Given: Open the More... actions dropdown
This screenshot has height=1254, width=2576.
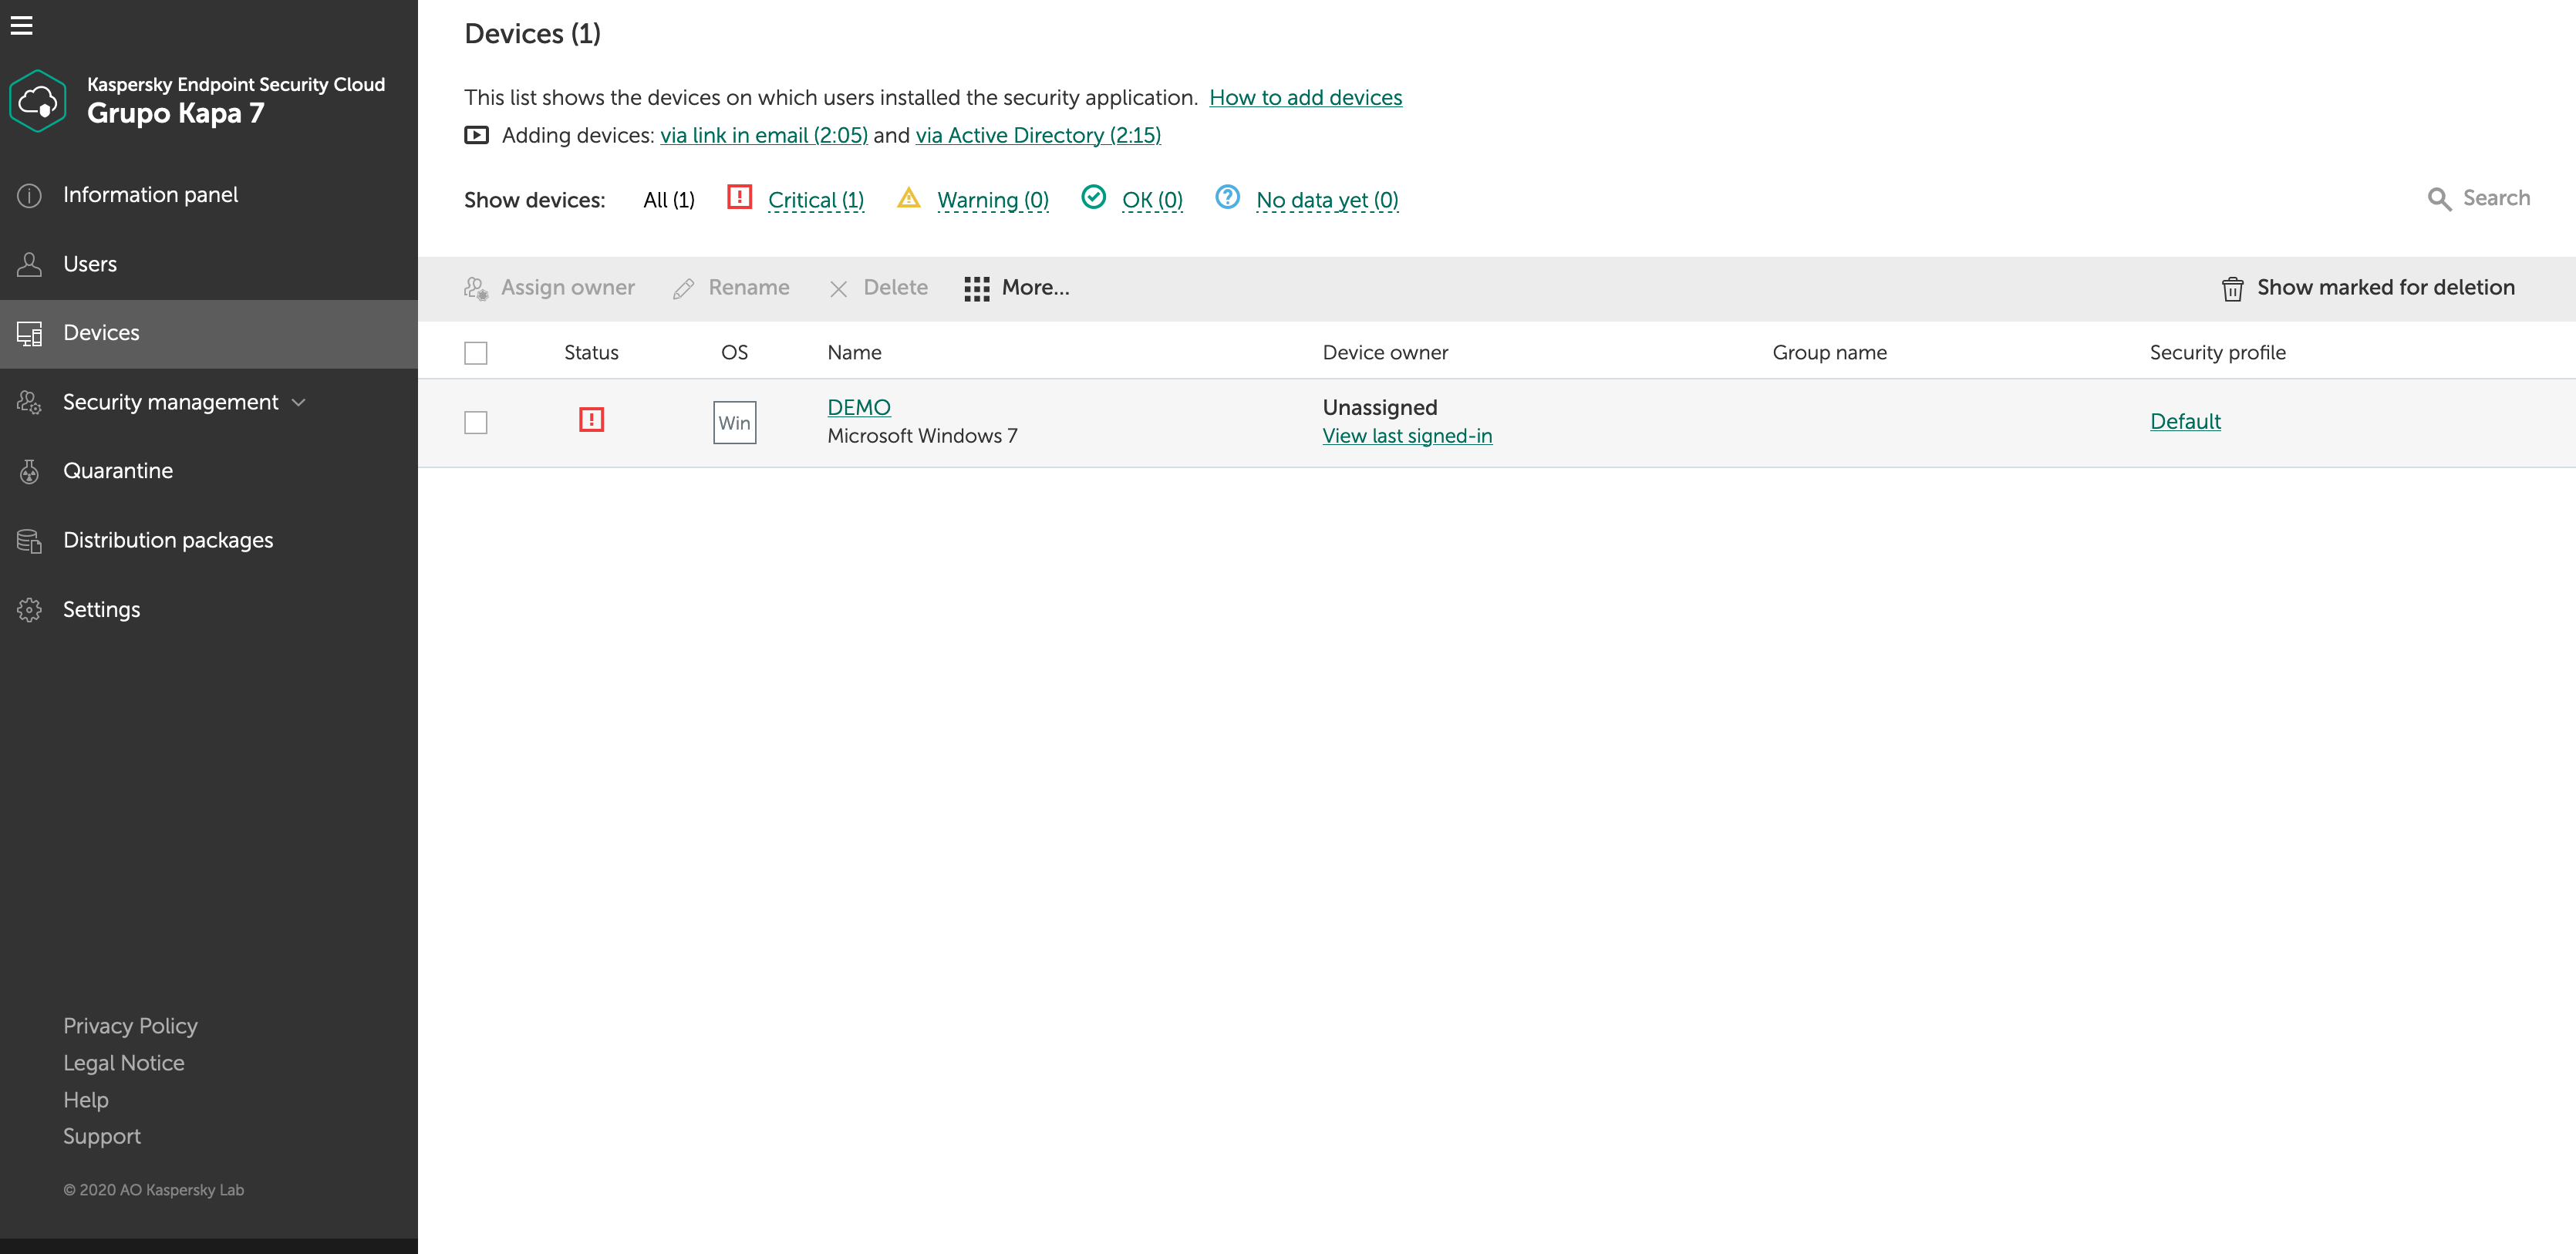Looking at the screenshot, I should pyautogui.click(x=1017, y=288).
